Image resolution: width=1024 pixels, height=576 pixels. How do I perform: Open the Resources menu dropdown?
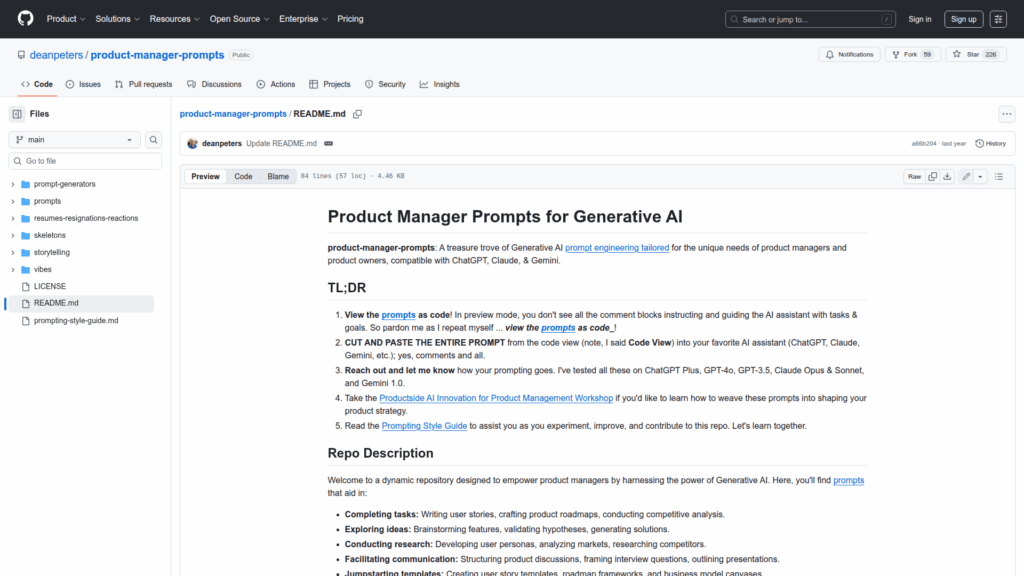click(174, 19)
